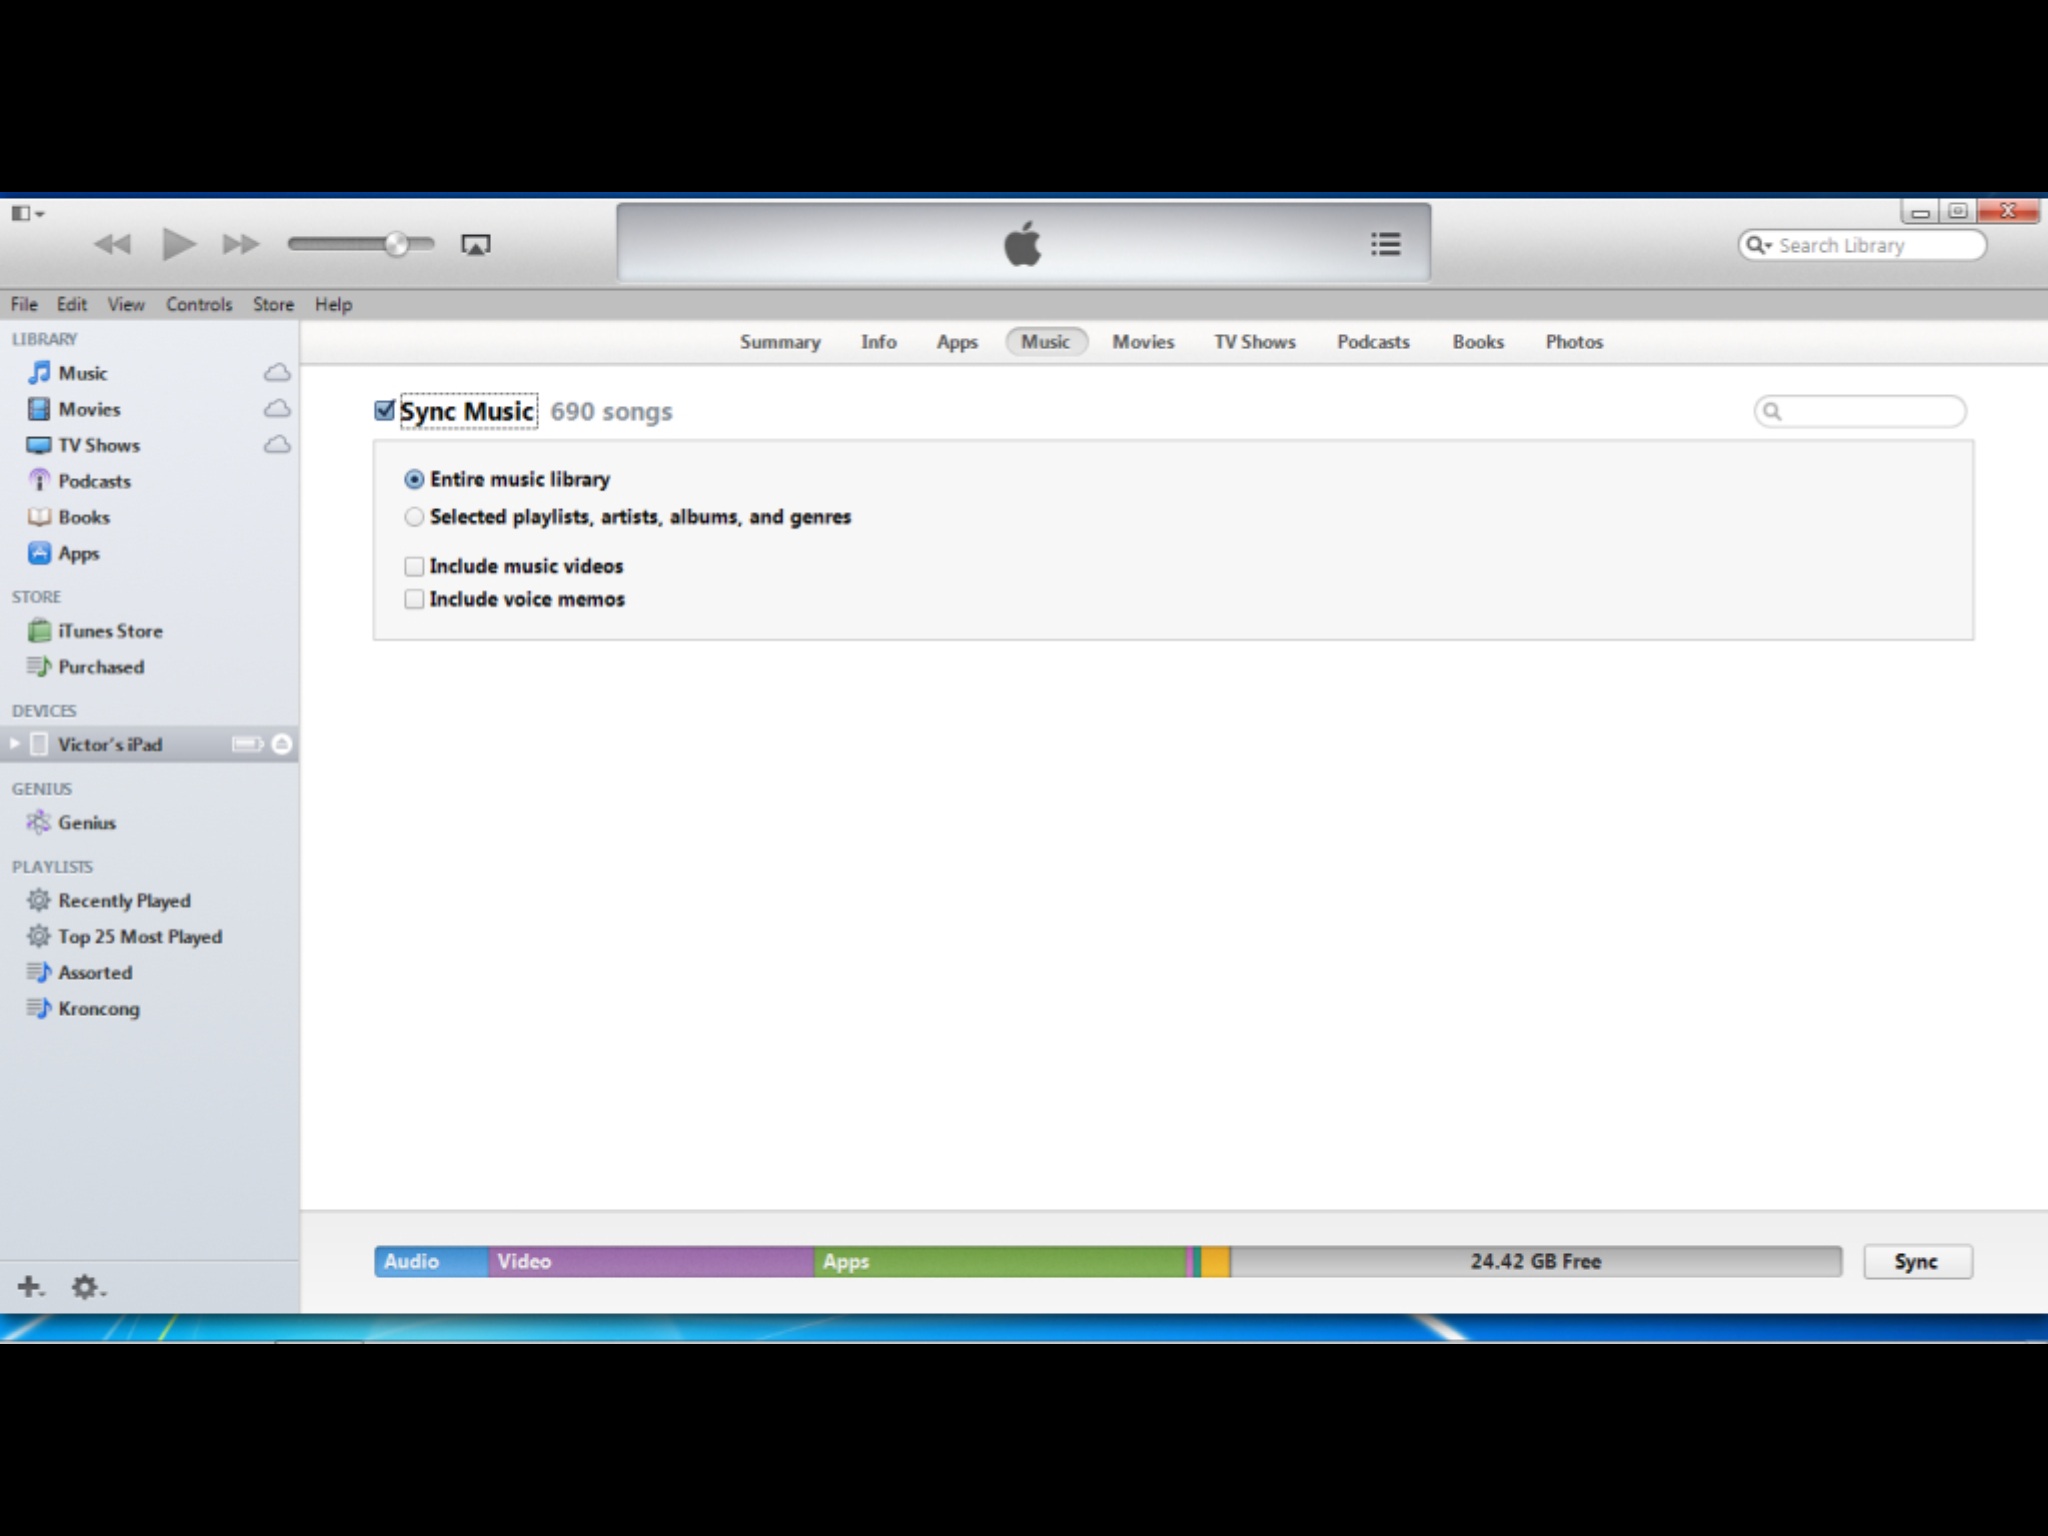Viewport: 2048px width, 1536px height.
Task: Select the Selected playlists, artists, albums radio button
Action: [414, 517]
